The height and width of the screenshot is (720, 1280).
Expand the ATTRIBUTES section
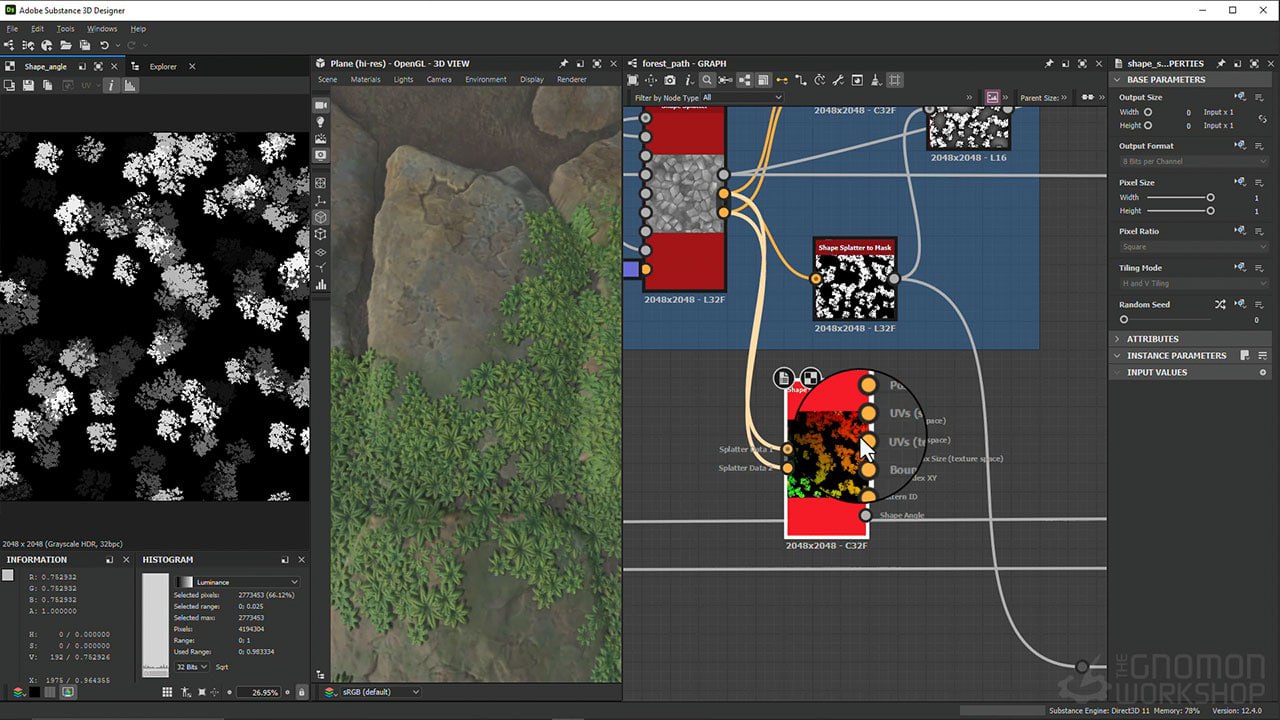pos(1117,339)
